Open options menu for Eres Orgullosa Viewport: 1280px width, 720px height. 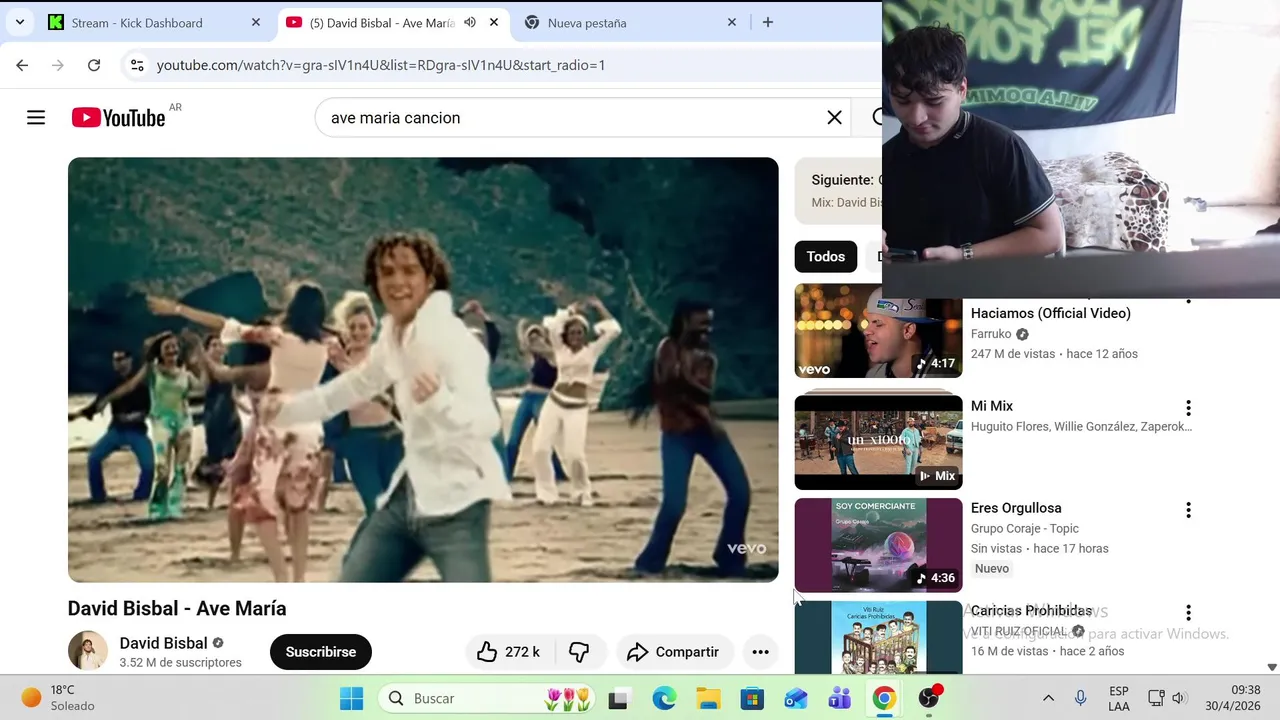[x=1188, y=510]
